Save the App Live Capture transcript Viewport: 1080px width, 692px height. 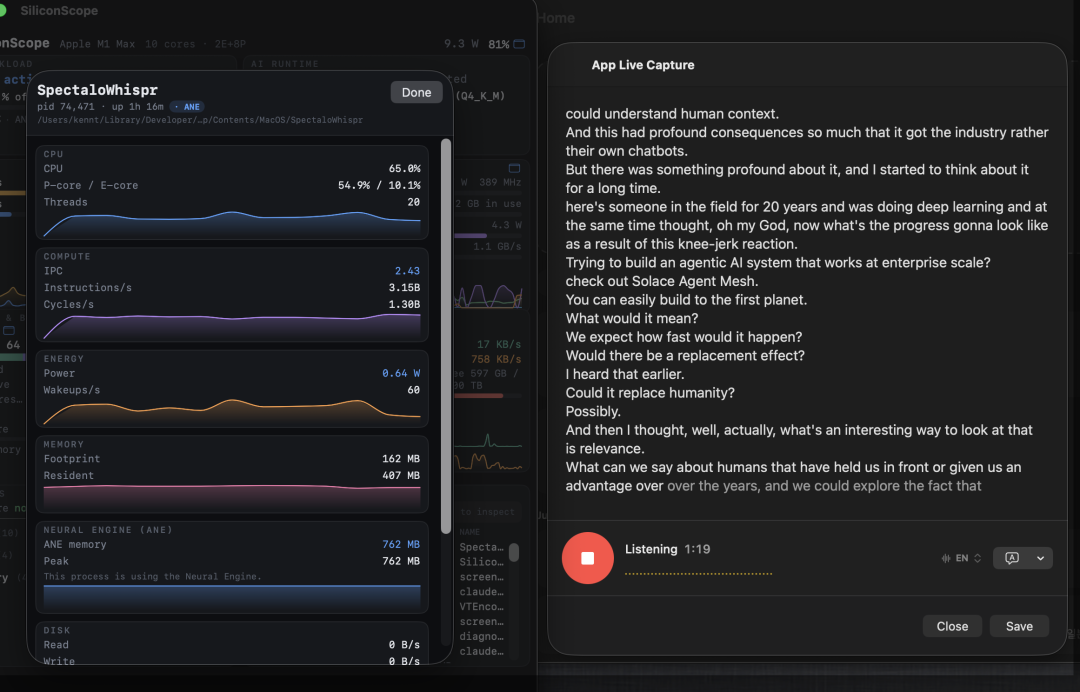(1019, 626)
